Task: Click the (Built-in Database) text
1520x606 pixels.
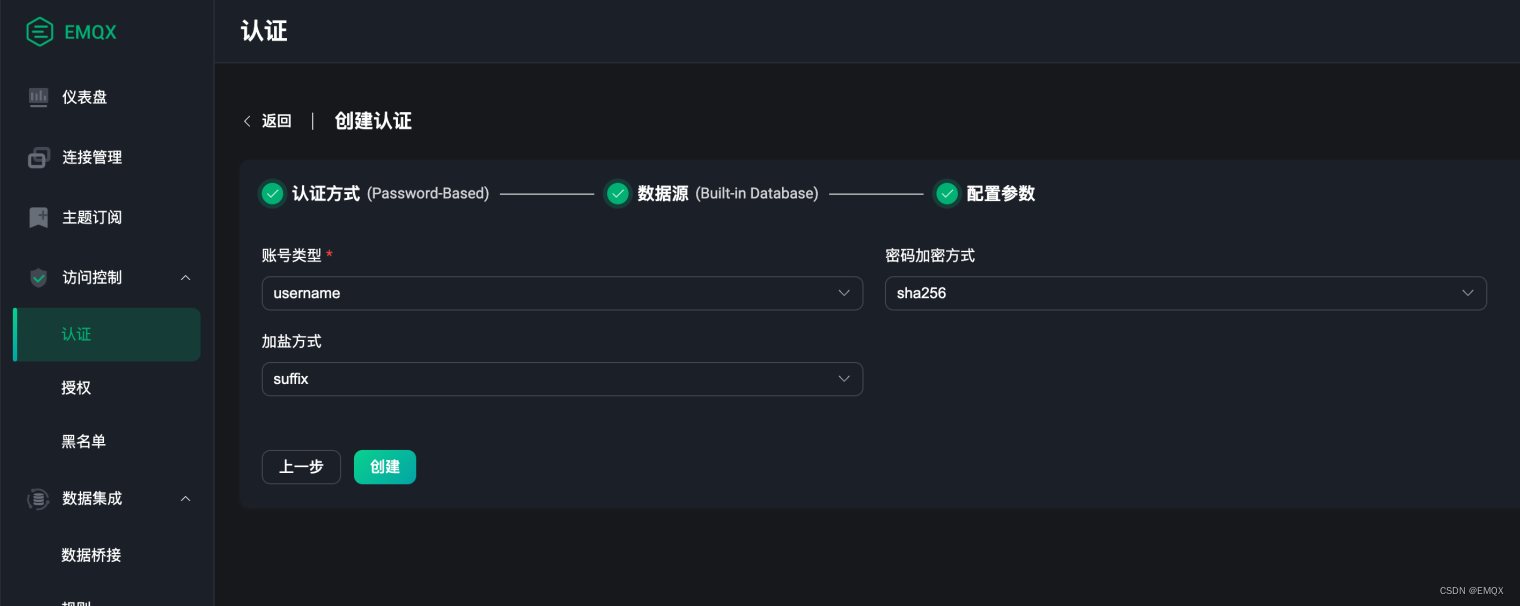Action: (x=757, y=193)
